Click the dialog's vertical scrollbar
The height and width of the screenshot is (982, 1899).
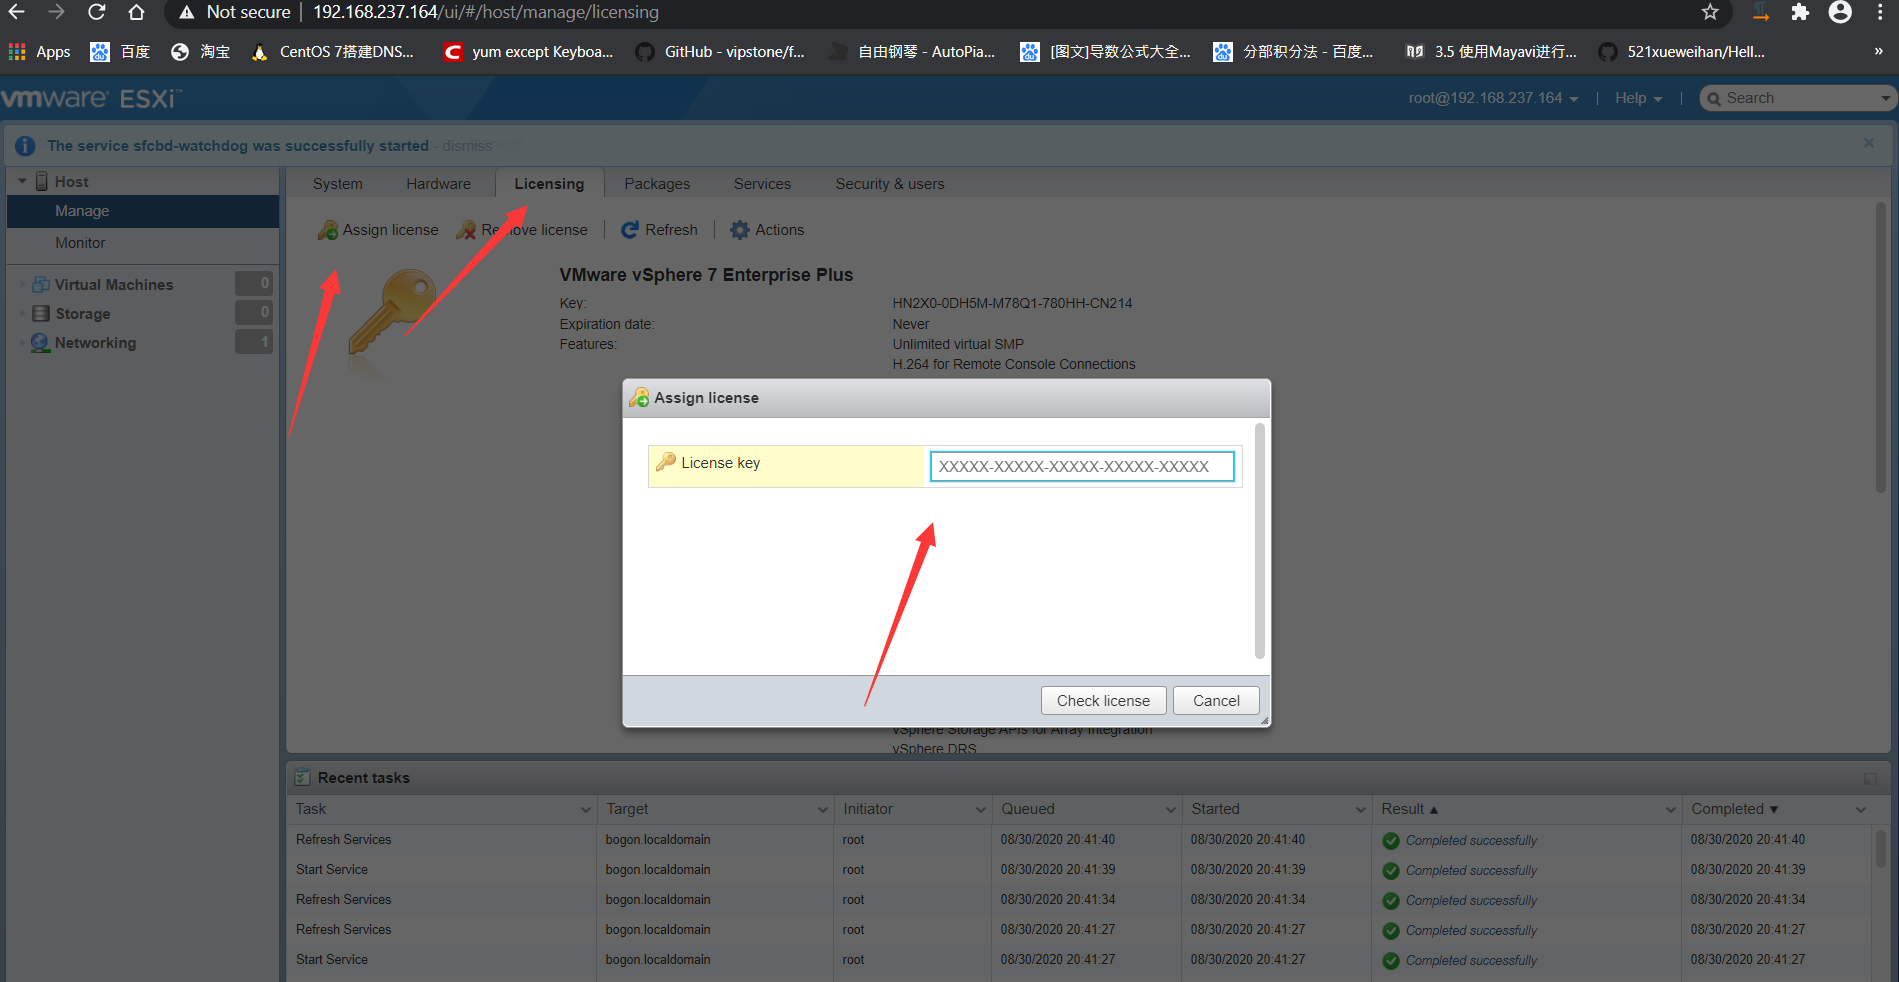pos(1260,540)
